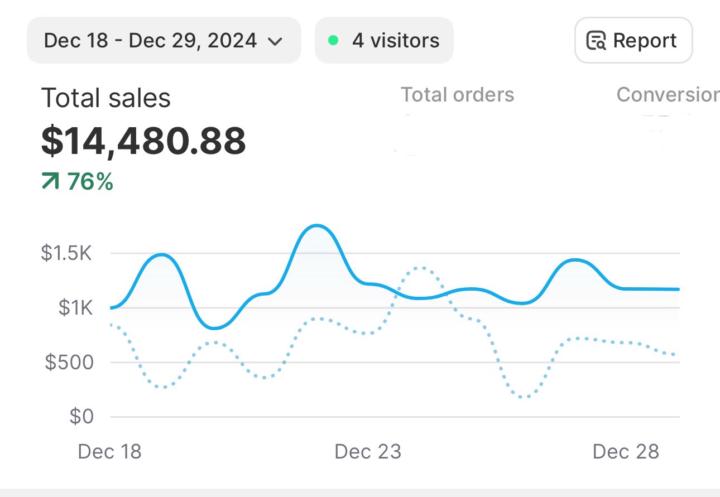Click the solid line's highest peak
The image size is (720, 497).
pos(317,226)
